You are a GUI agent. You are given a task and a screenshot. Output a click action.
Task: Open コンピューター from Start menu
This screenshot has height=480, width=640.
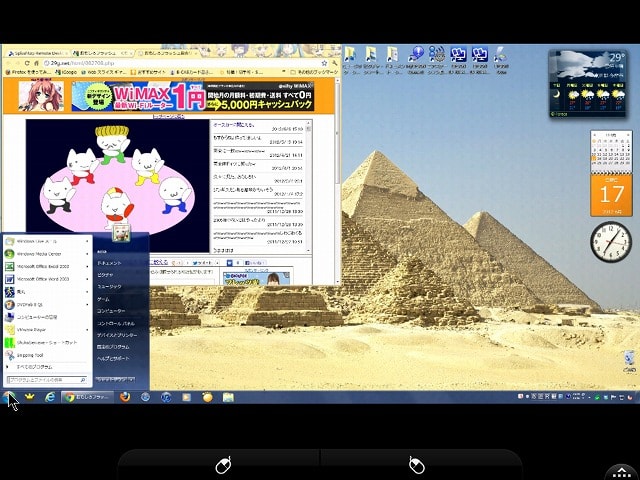point(111,311)
